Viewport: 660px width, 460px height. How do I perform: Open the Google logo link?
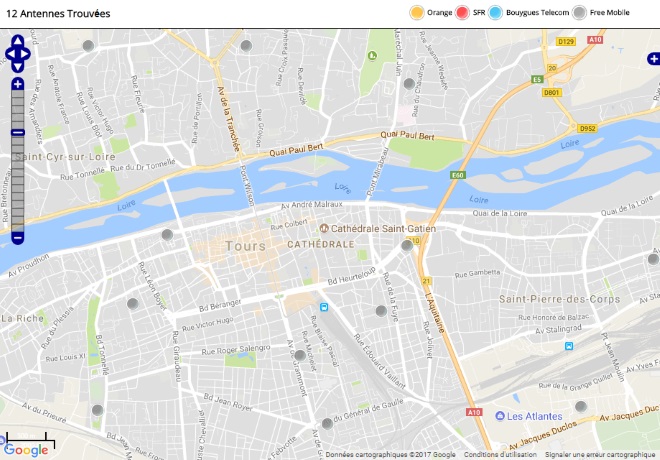click(x=26, y=450)
